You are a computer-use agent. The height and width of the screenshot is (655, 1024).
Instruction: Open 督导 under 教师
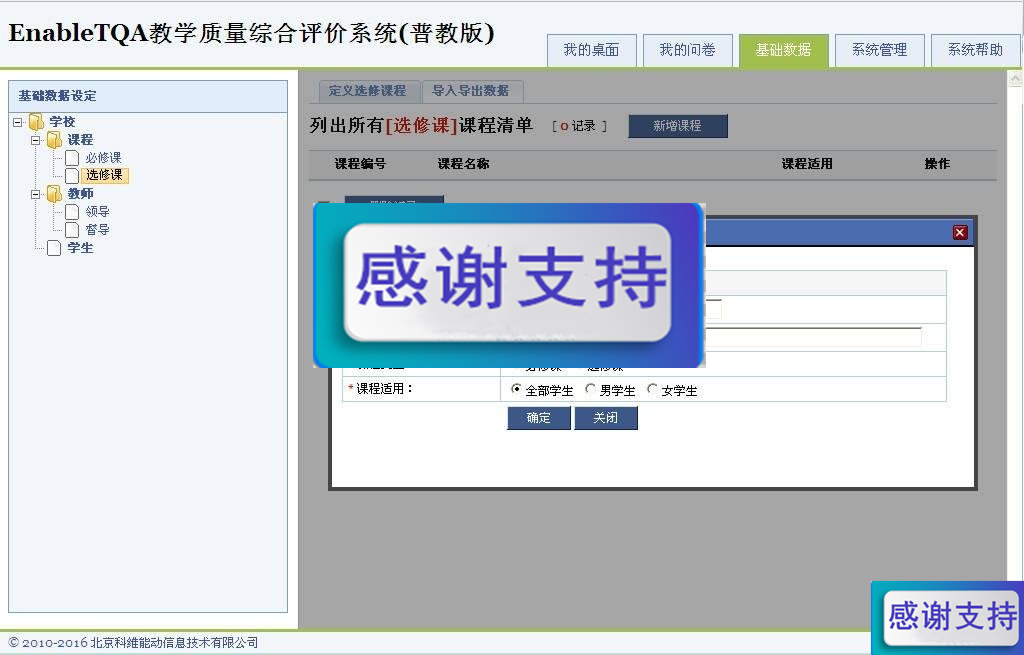[97, 230]
